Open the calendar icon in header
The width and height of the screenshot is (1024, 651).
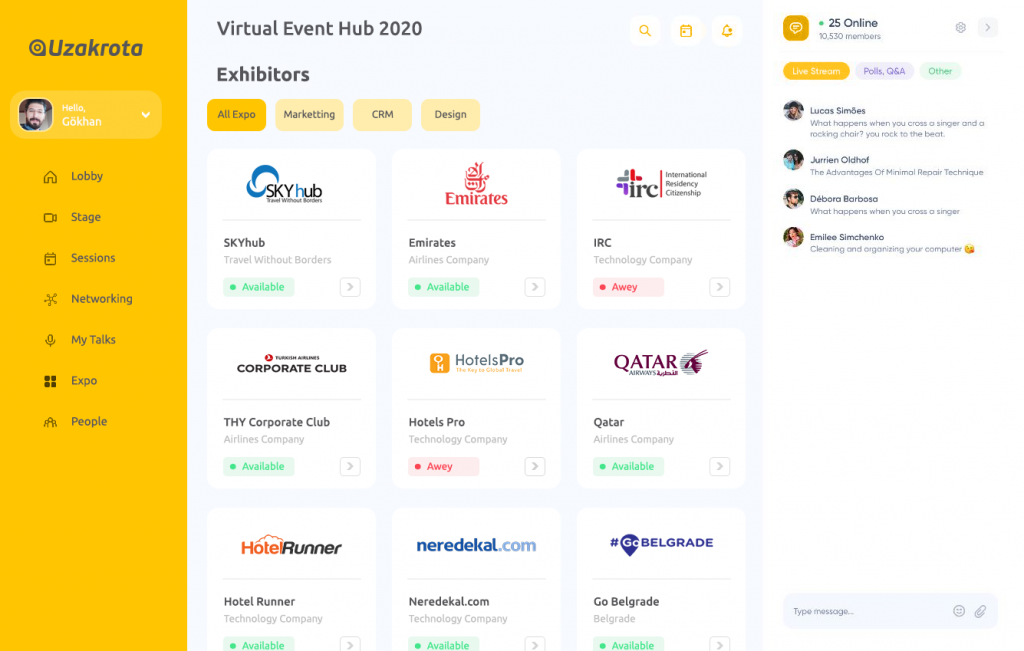(x=686, y=31)
